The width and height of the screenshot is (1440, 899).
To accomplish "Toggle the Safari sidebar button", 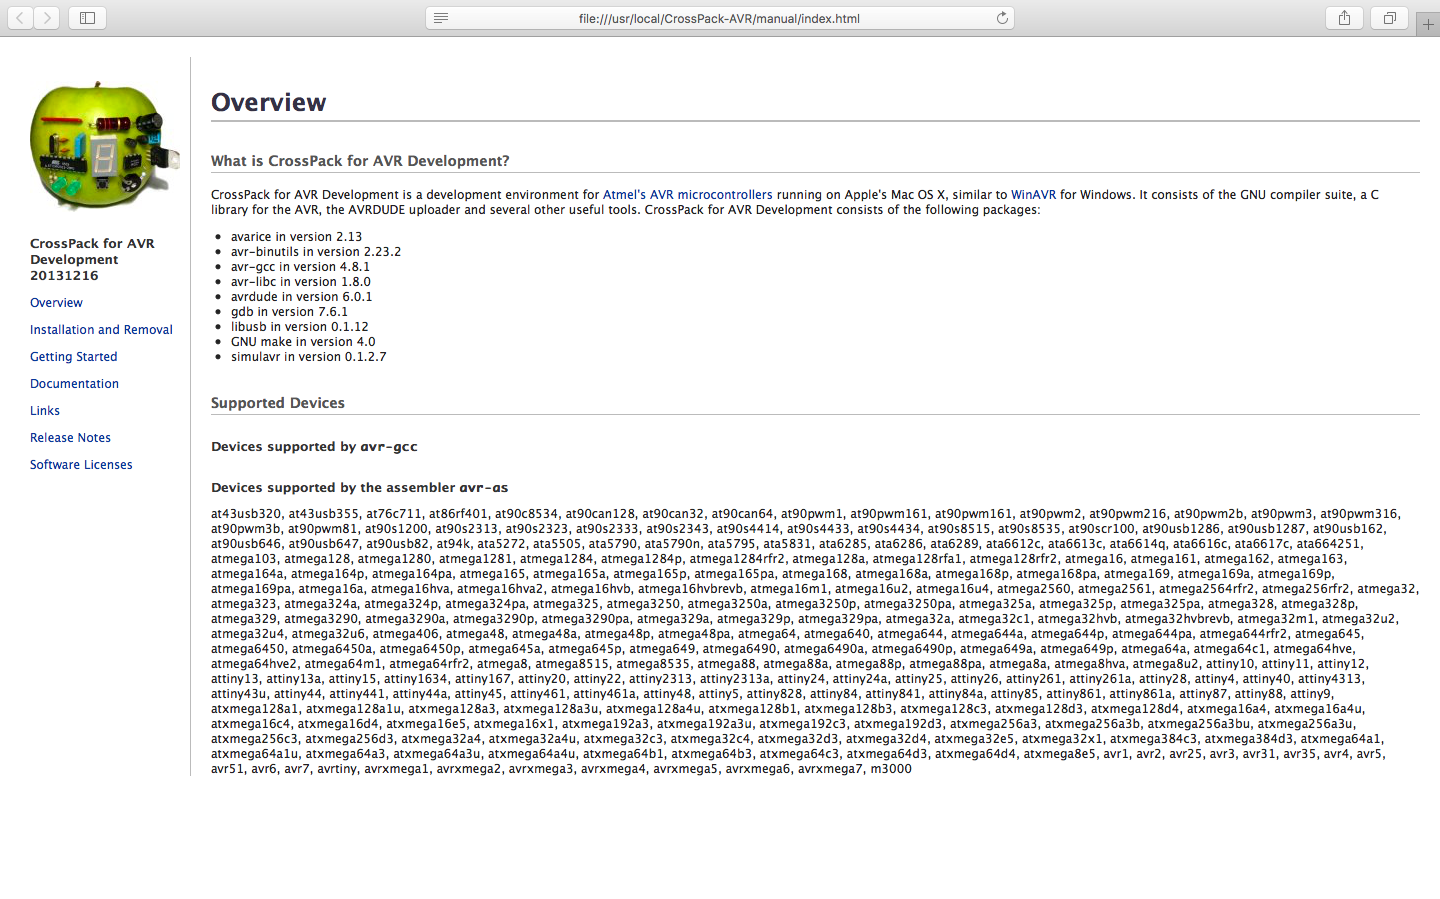I will coord(88,18).
